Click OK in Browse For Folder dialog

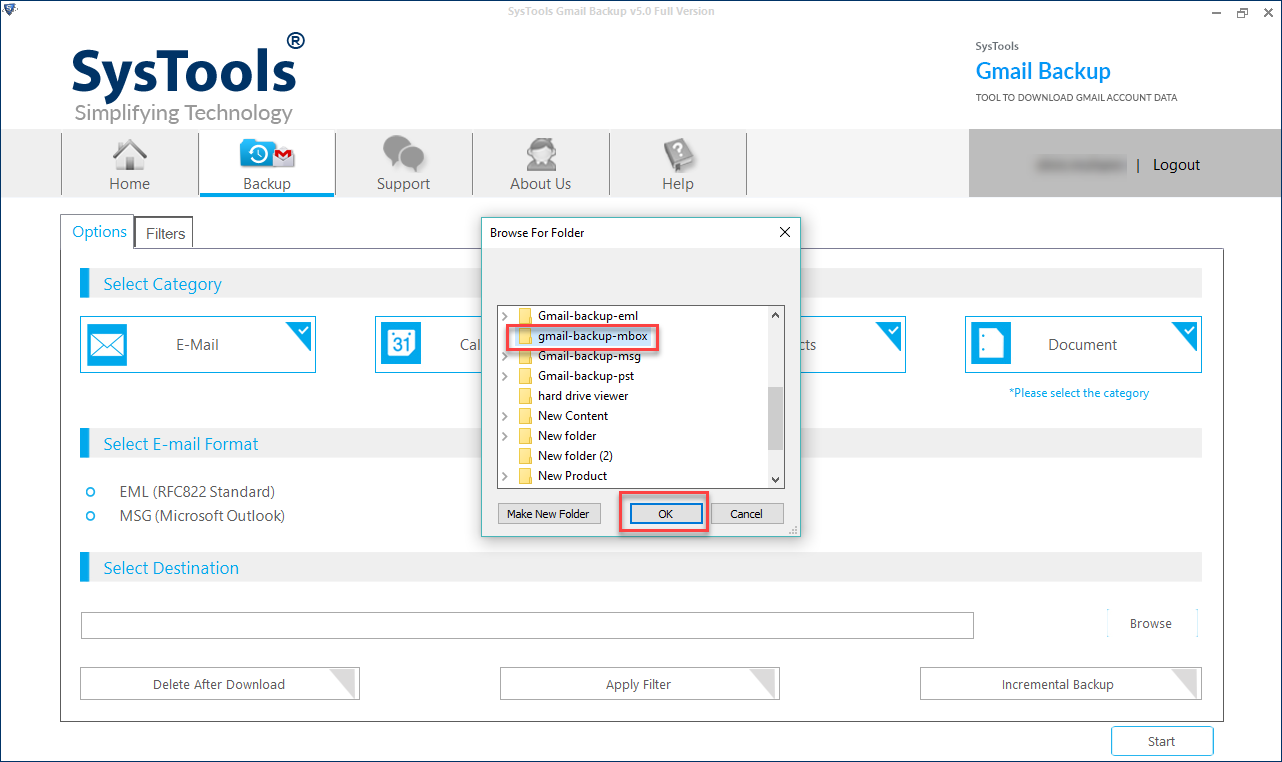665,514
